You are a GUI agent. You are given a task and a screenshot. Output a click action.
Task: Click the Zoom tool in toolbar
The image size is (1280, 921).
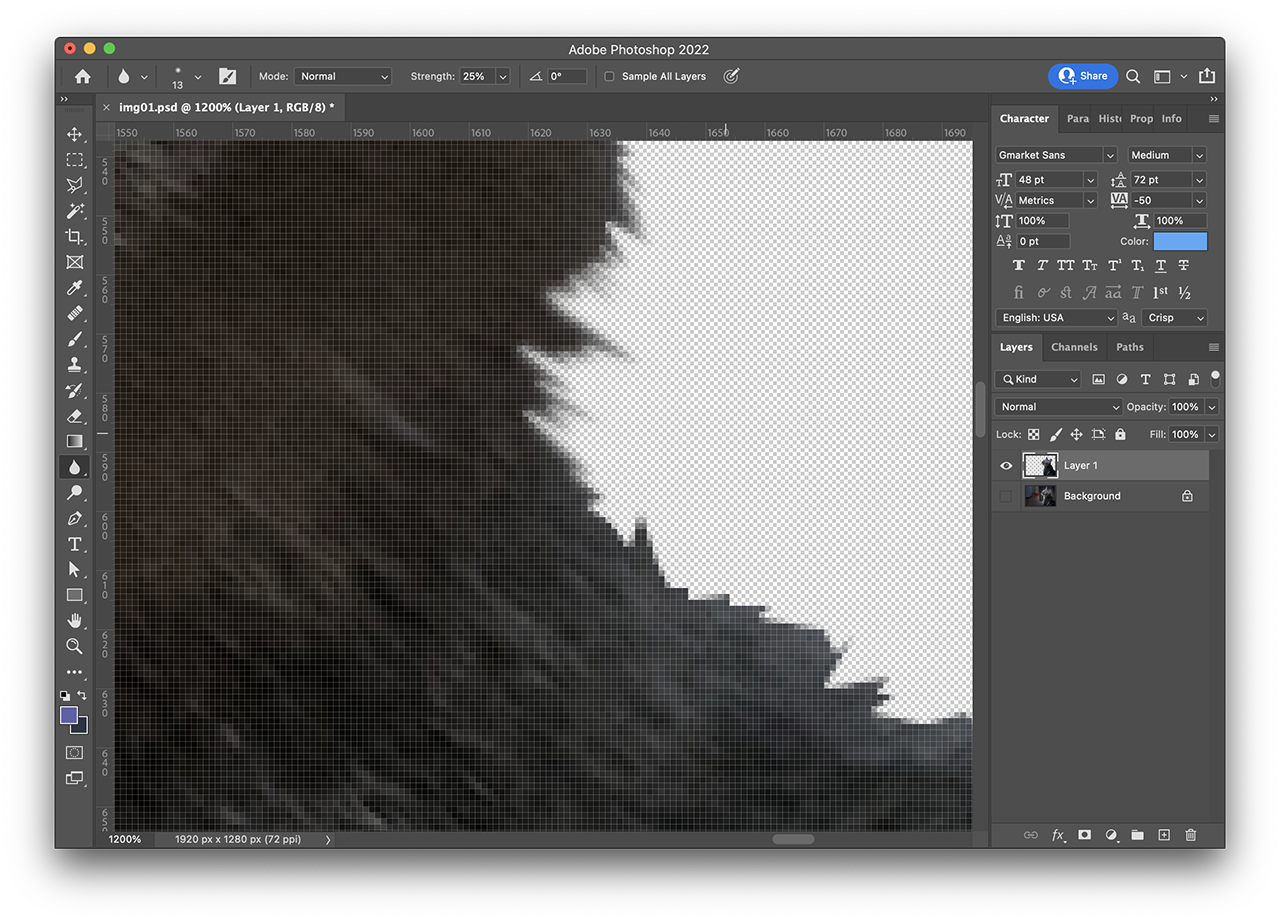tap(74, 646)
